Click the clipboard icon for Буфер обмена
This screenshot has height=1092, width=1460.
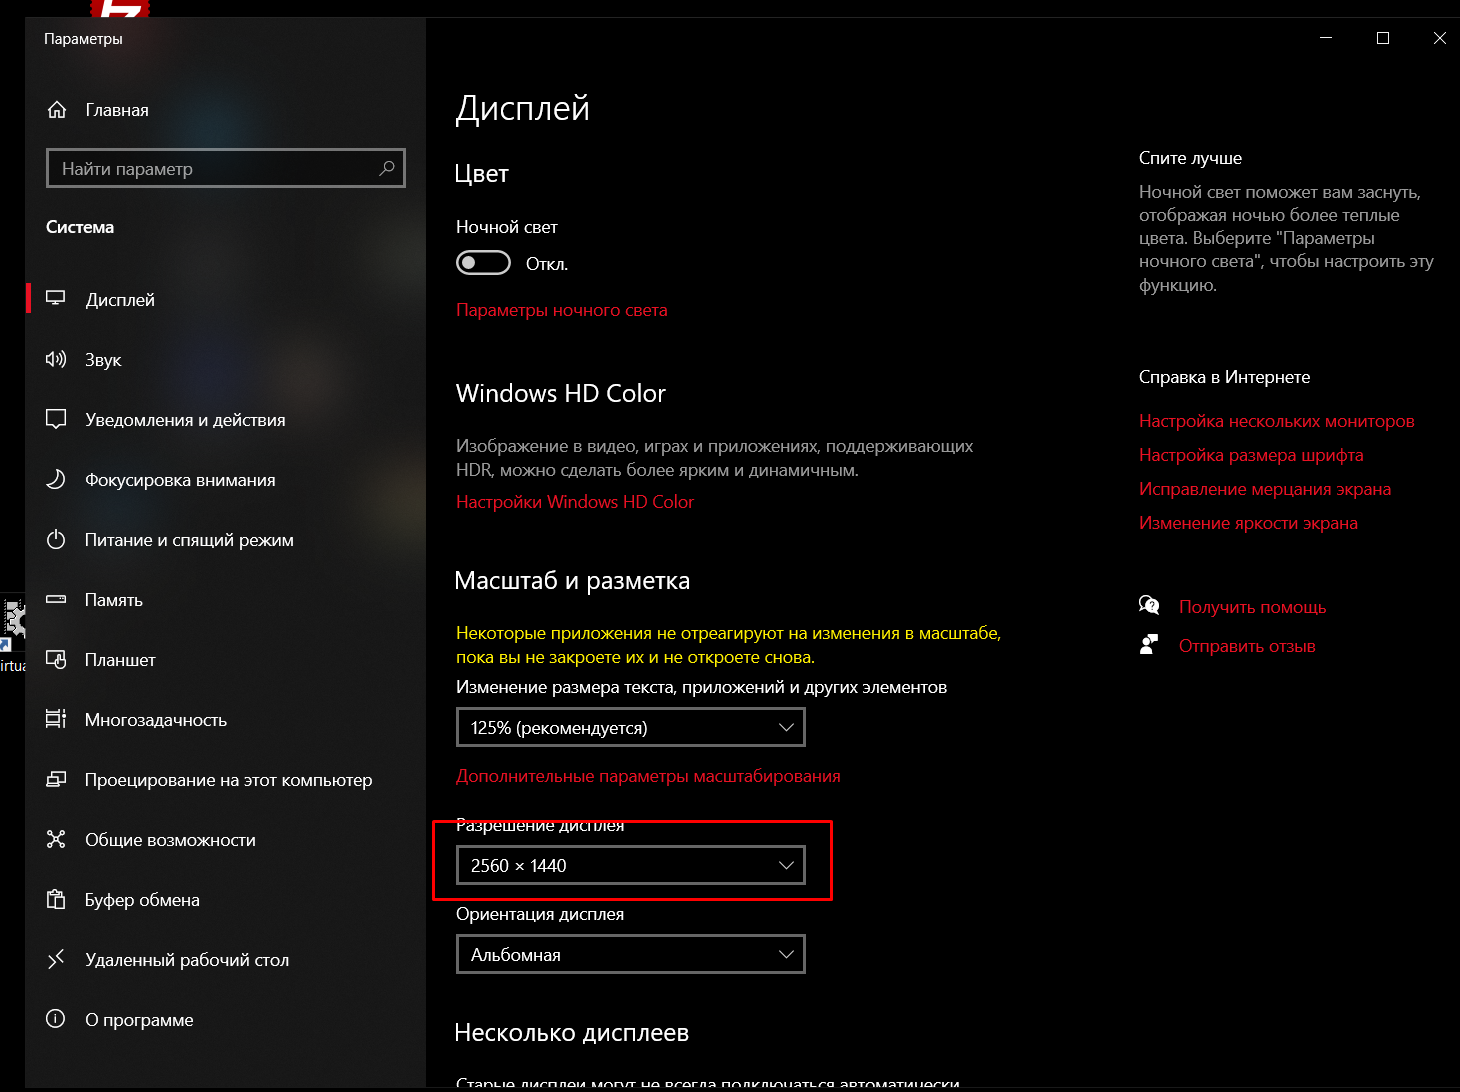pyautogui.click(x=56, y=899)
